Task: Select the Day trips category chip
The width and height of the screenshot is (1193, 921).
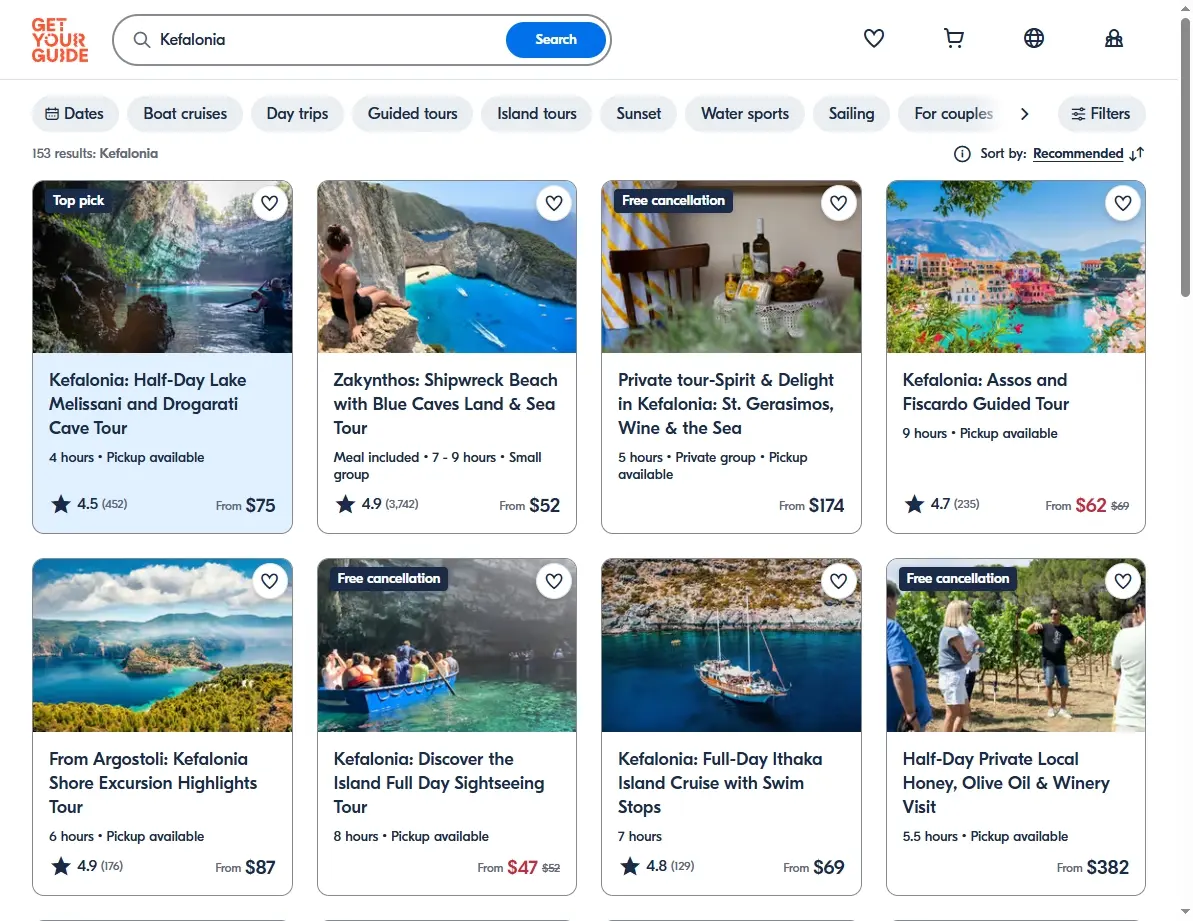Action: tap(297, 113)
